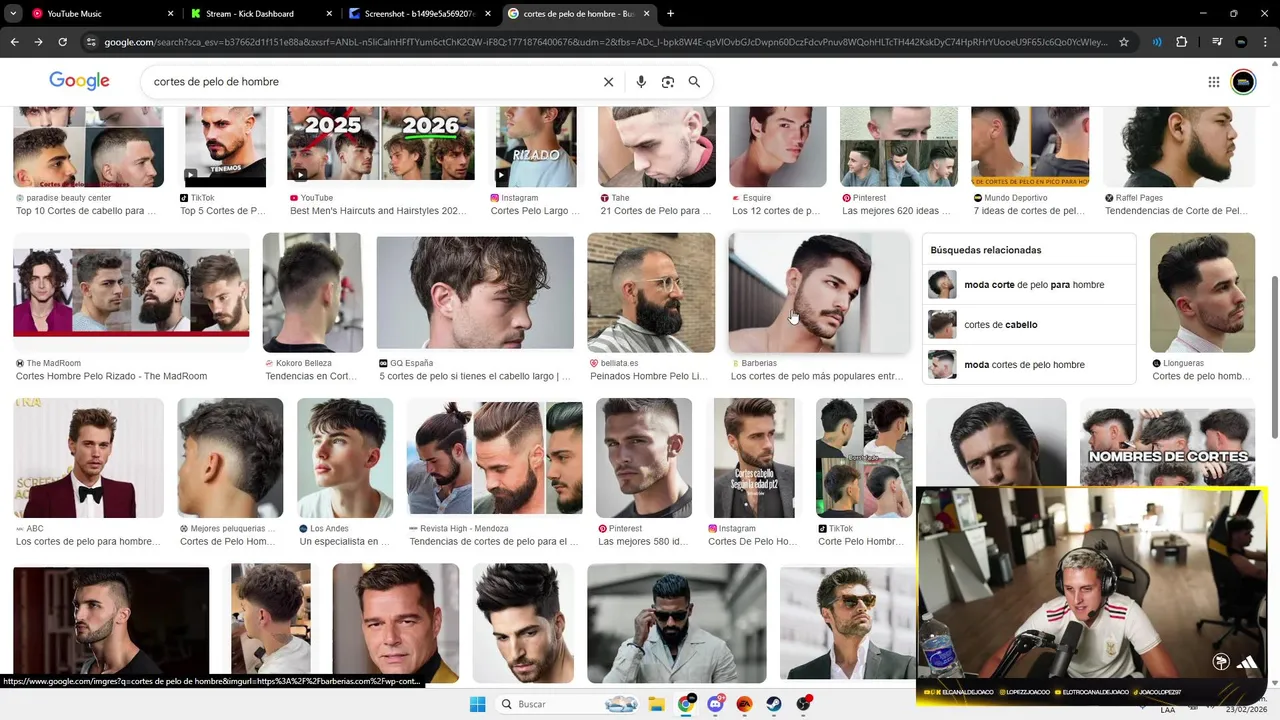Open the GQ España wavy hair thumbnail
This screenshot has width=1280, height=720.
click(x=475, y=292)
